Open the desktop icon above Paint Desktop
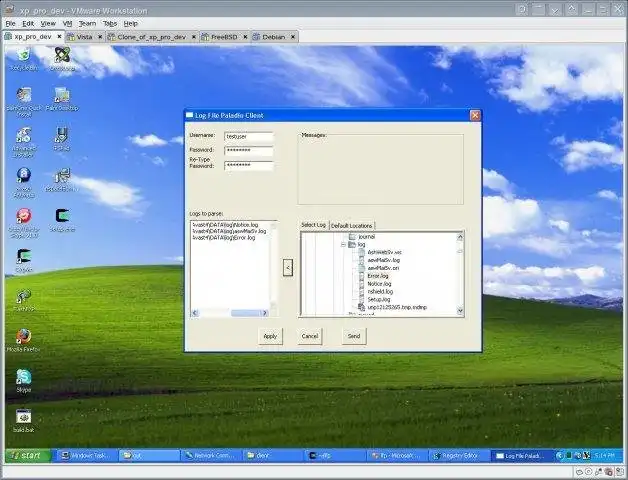The image size is (628, 480). point(62,55)
